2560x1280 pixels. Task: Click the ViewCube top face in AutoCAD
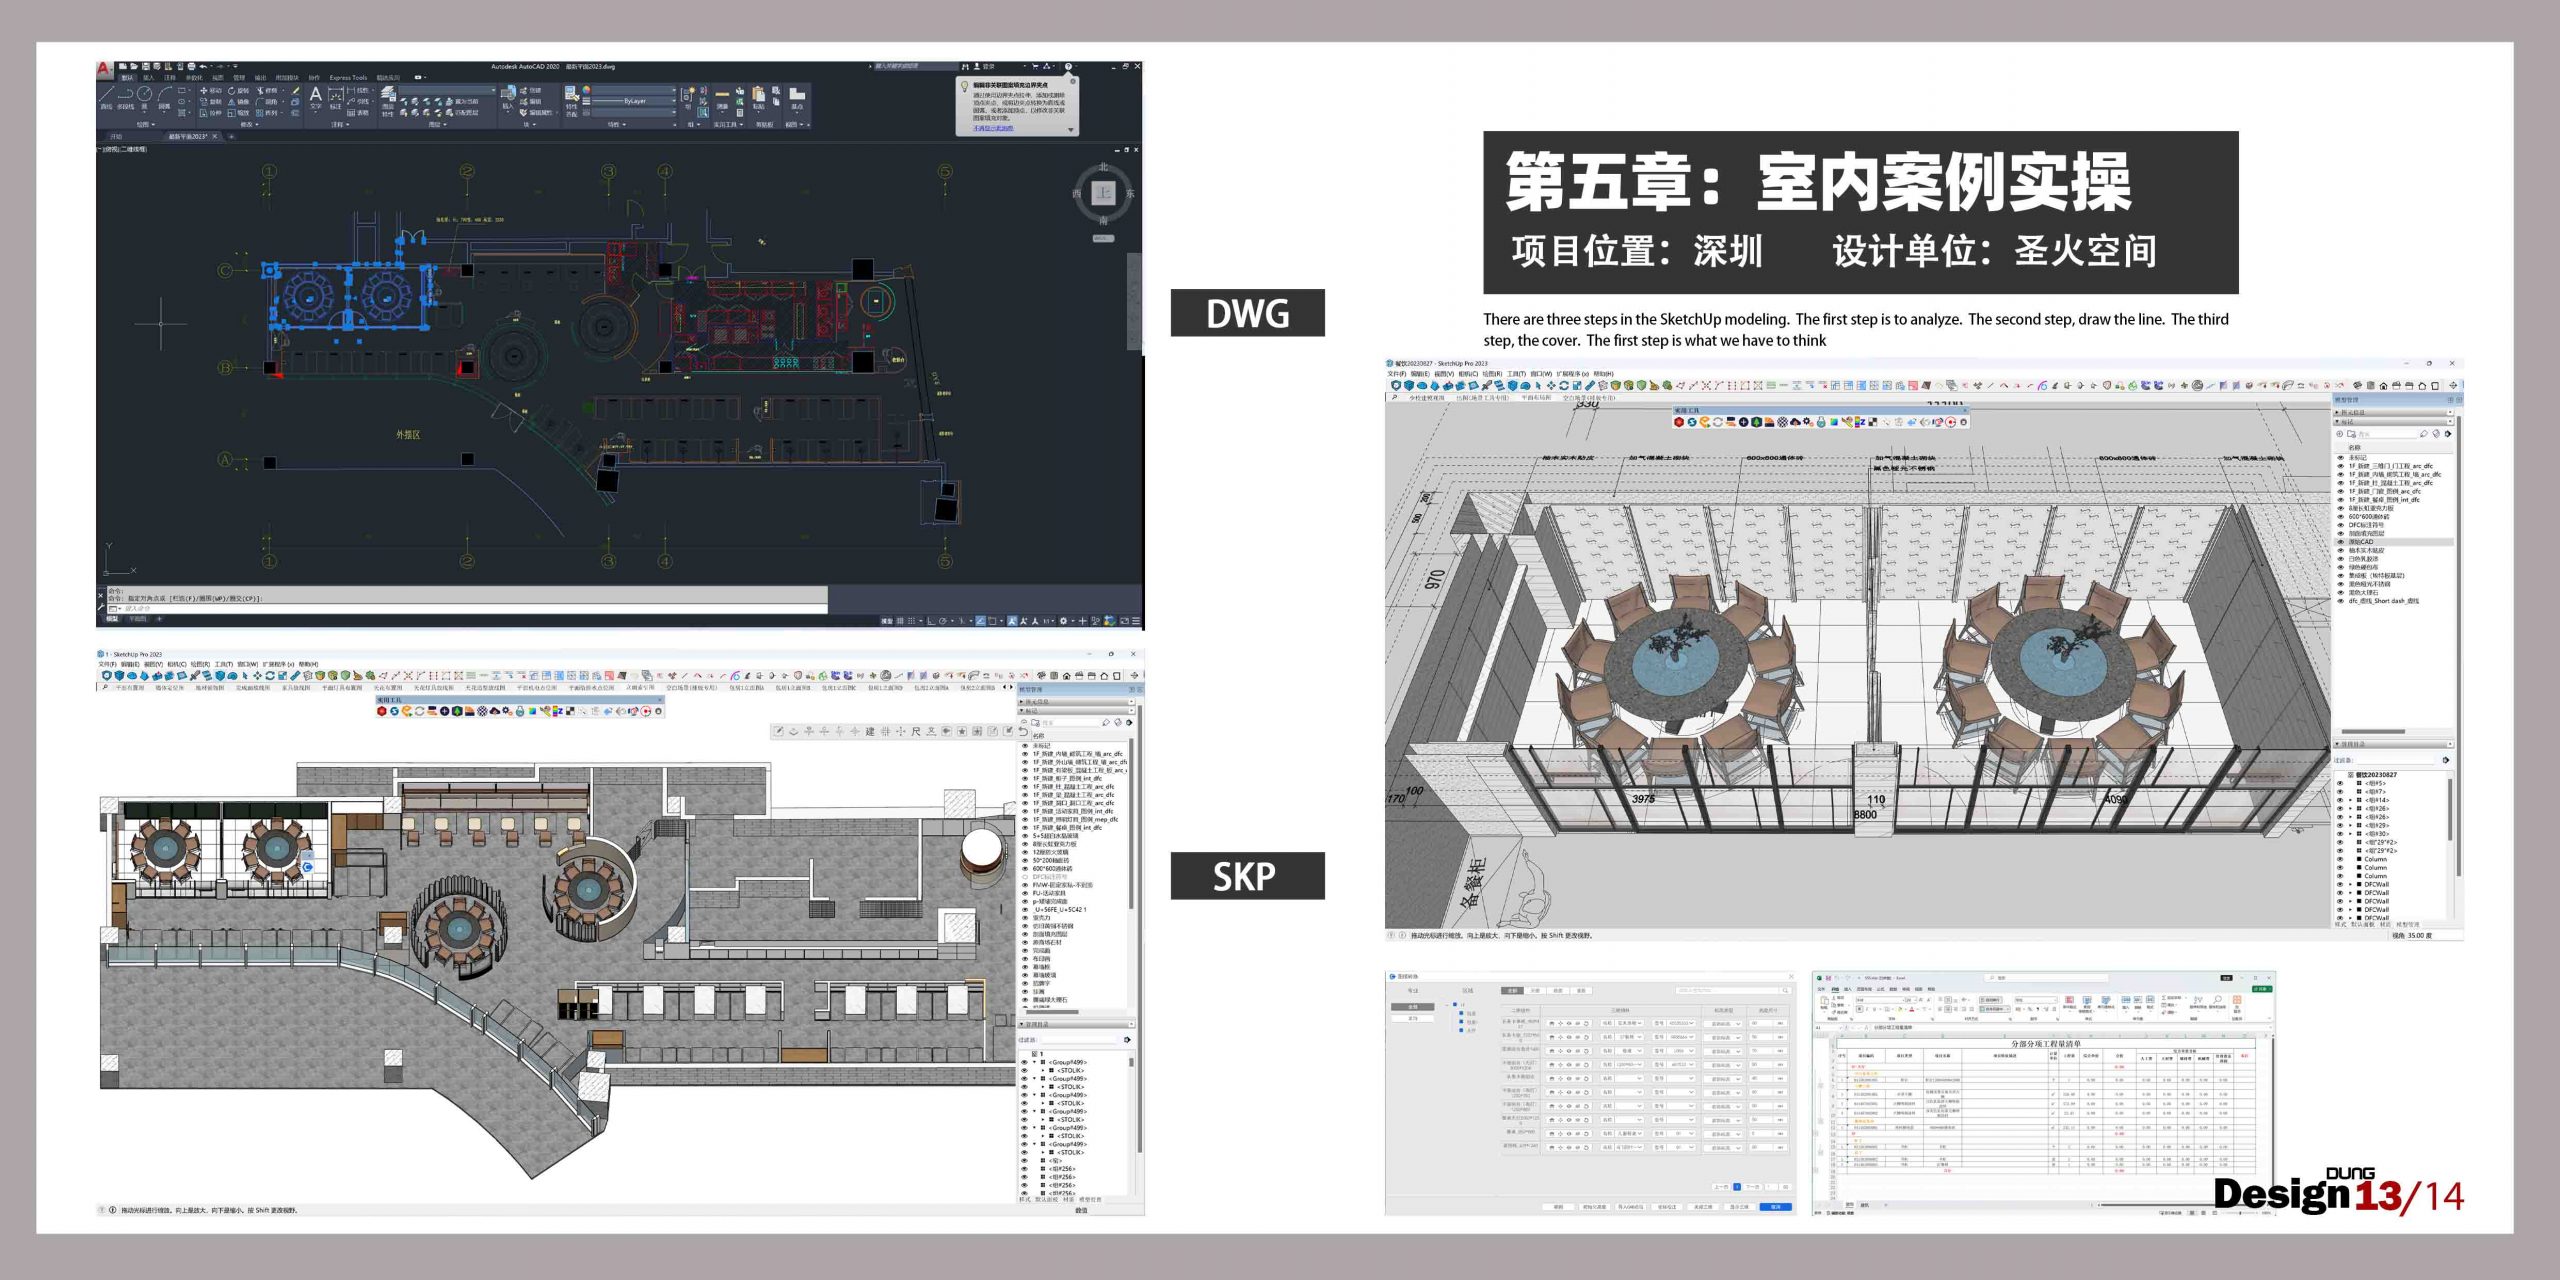pos(1103,193)
